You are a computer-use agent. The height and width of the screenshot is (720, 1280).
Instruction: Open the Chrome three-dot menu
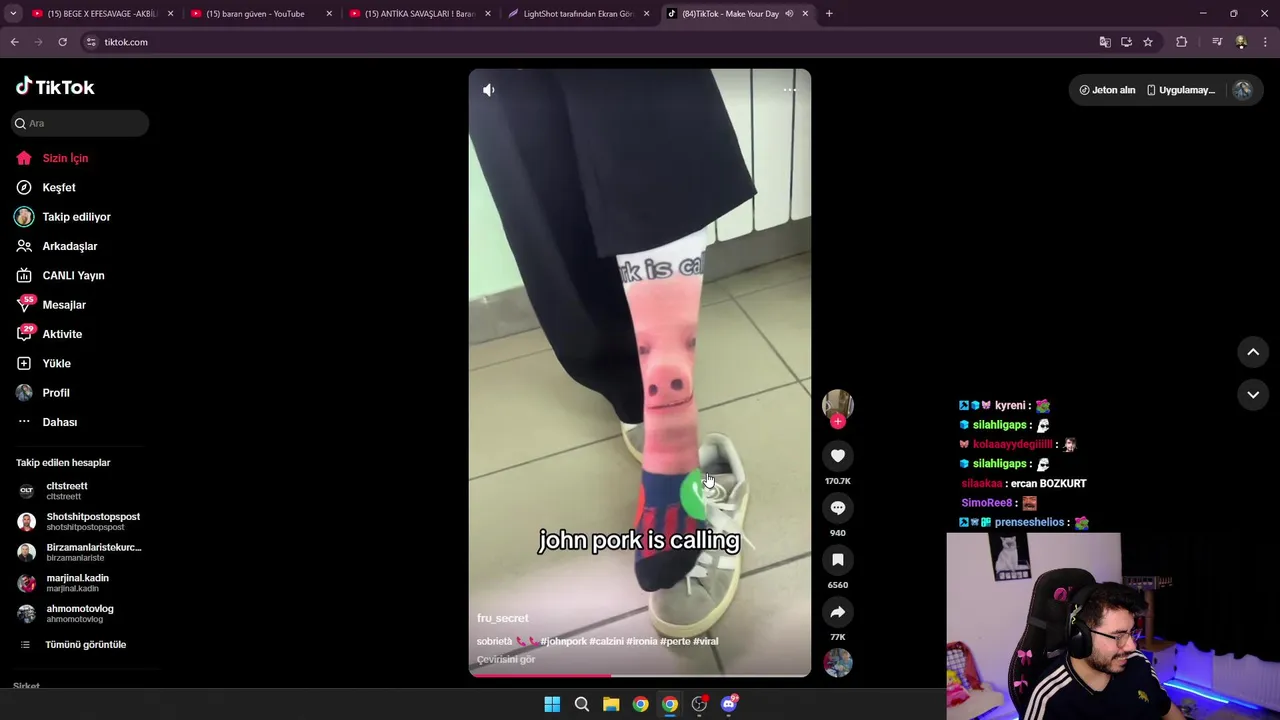1265,42
